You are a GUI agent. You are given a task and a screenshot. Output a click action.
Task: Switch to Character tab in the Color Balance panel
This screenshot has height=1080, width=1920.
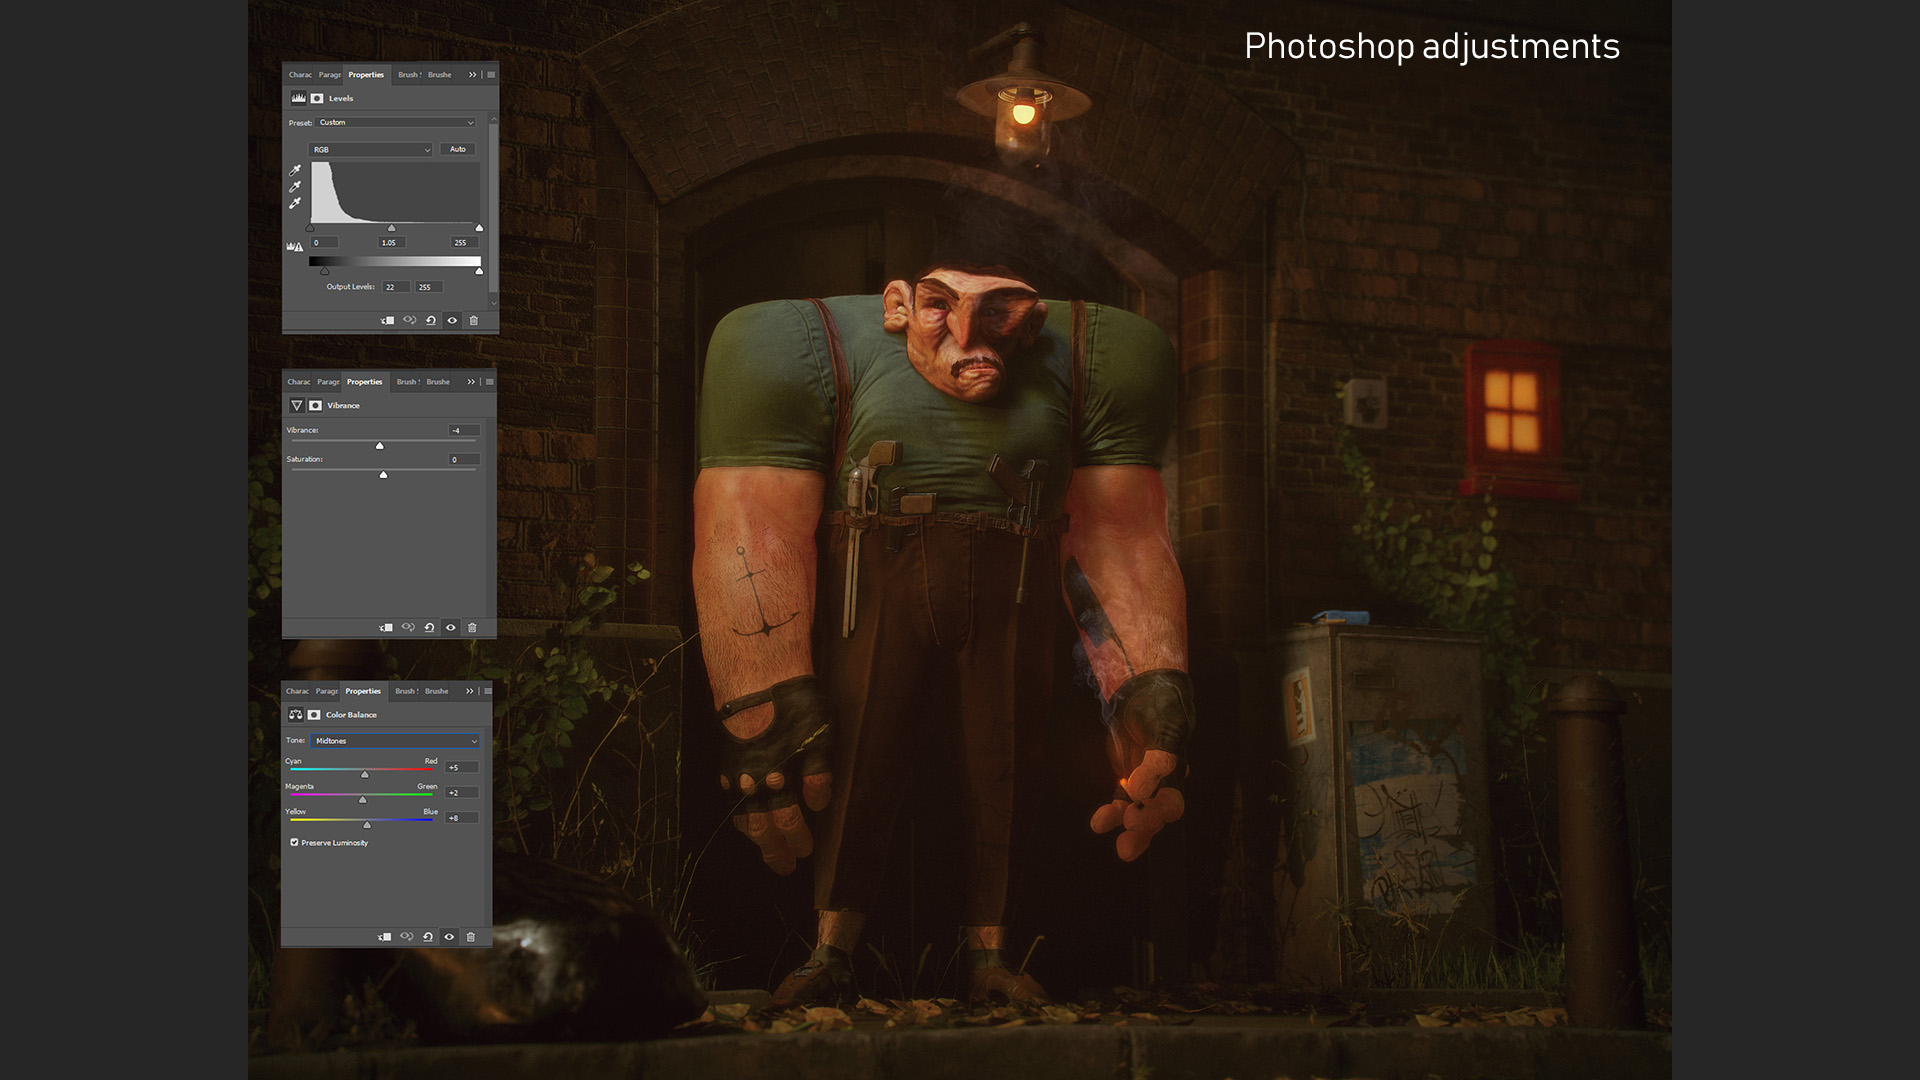[x=297, y=691]
